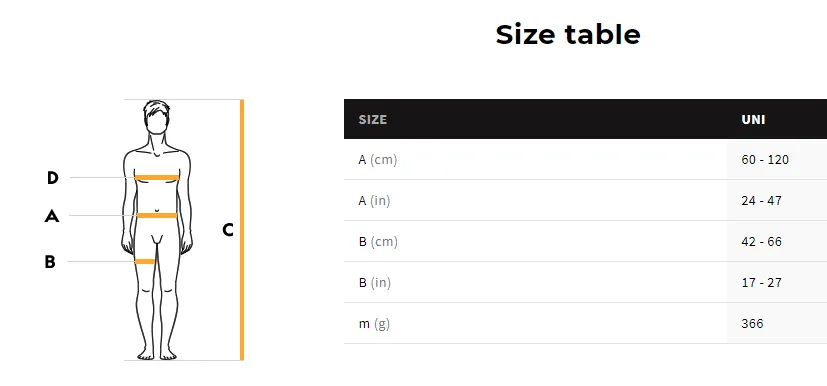Click the orange waist measurement bar A

pyautogui.click(x=157, y=215)
